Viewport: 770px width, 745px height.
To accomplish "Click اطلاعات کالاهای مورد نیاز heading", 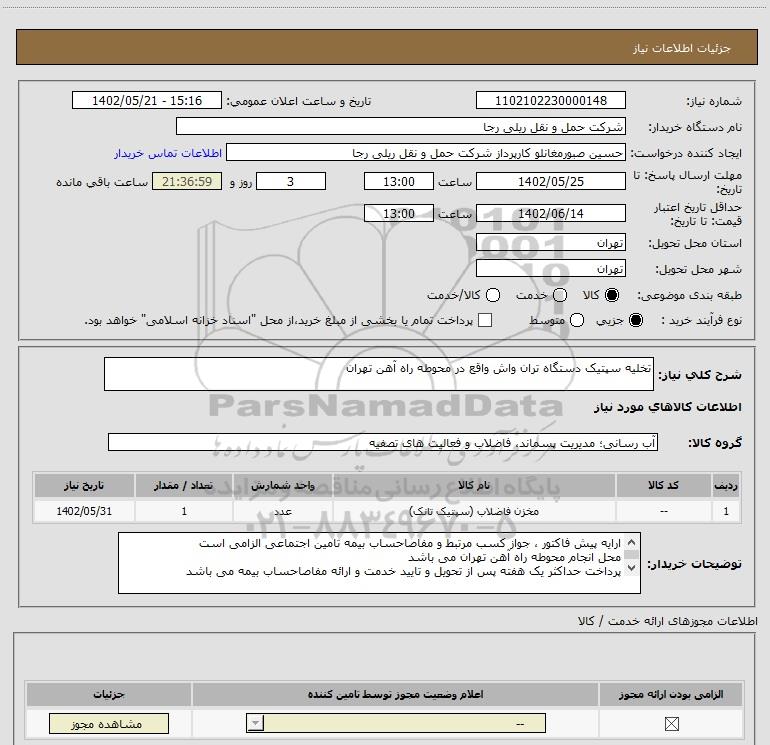I will (667, 407).
